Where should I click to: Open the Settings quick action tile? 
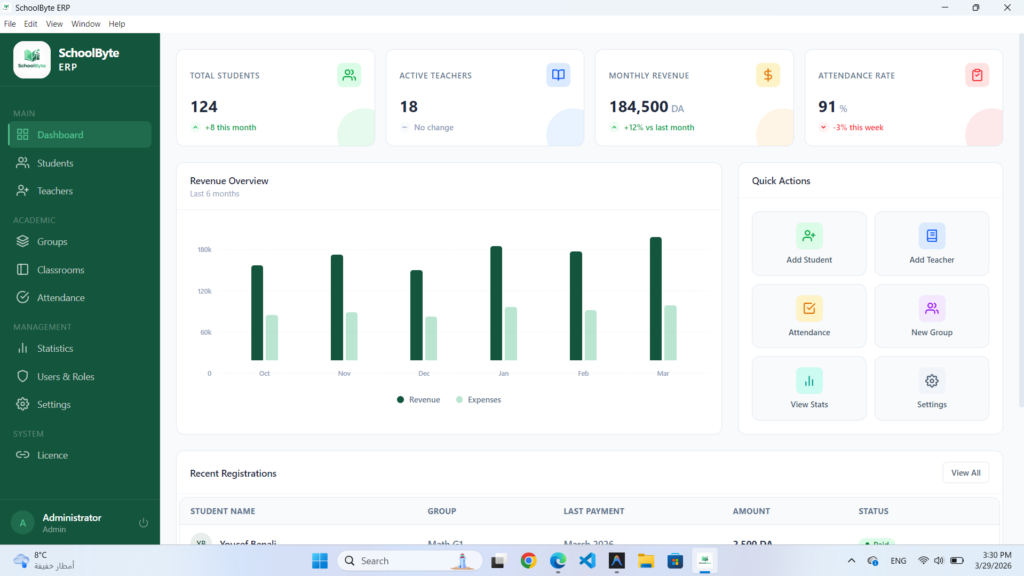pyautogui.click(x=931, y=389)
